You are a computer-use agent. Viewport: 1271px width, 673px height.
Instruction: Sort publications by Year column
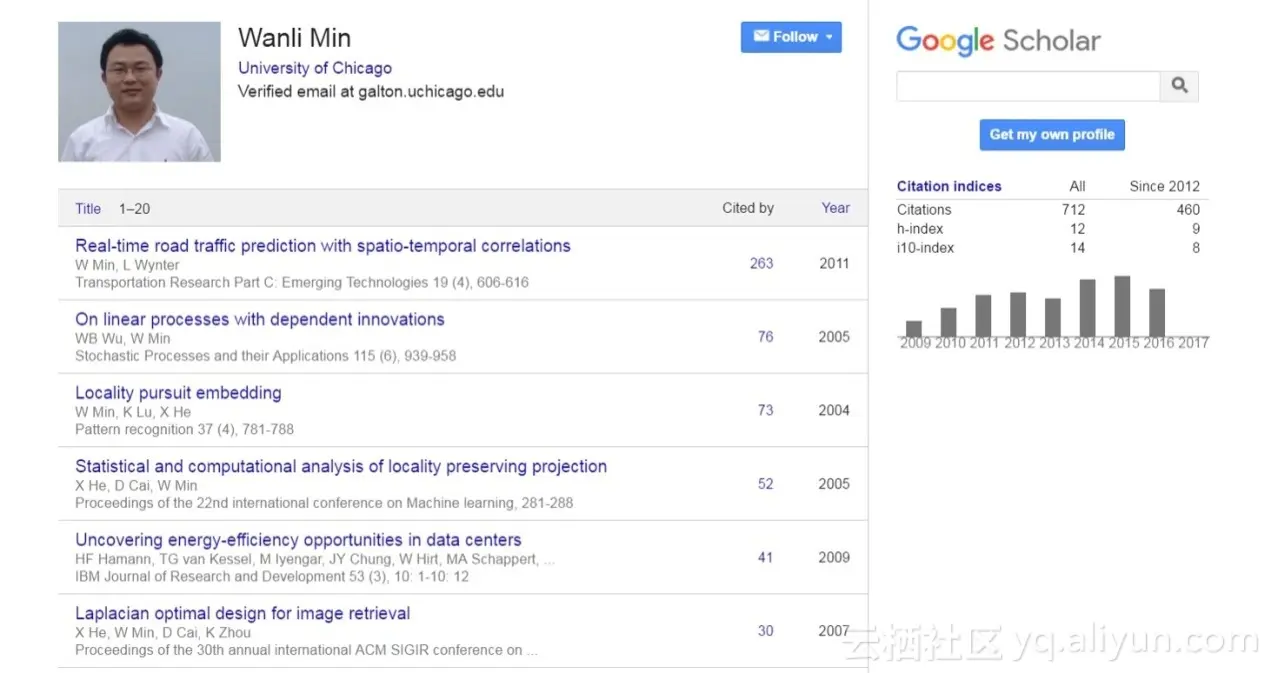pos(835,208)
